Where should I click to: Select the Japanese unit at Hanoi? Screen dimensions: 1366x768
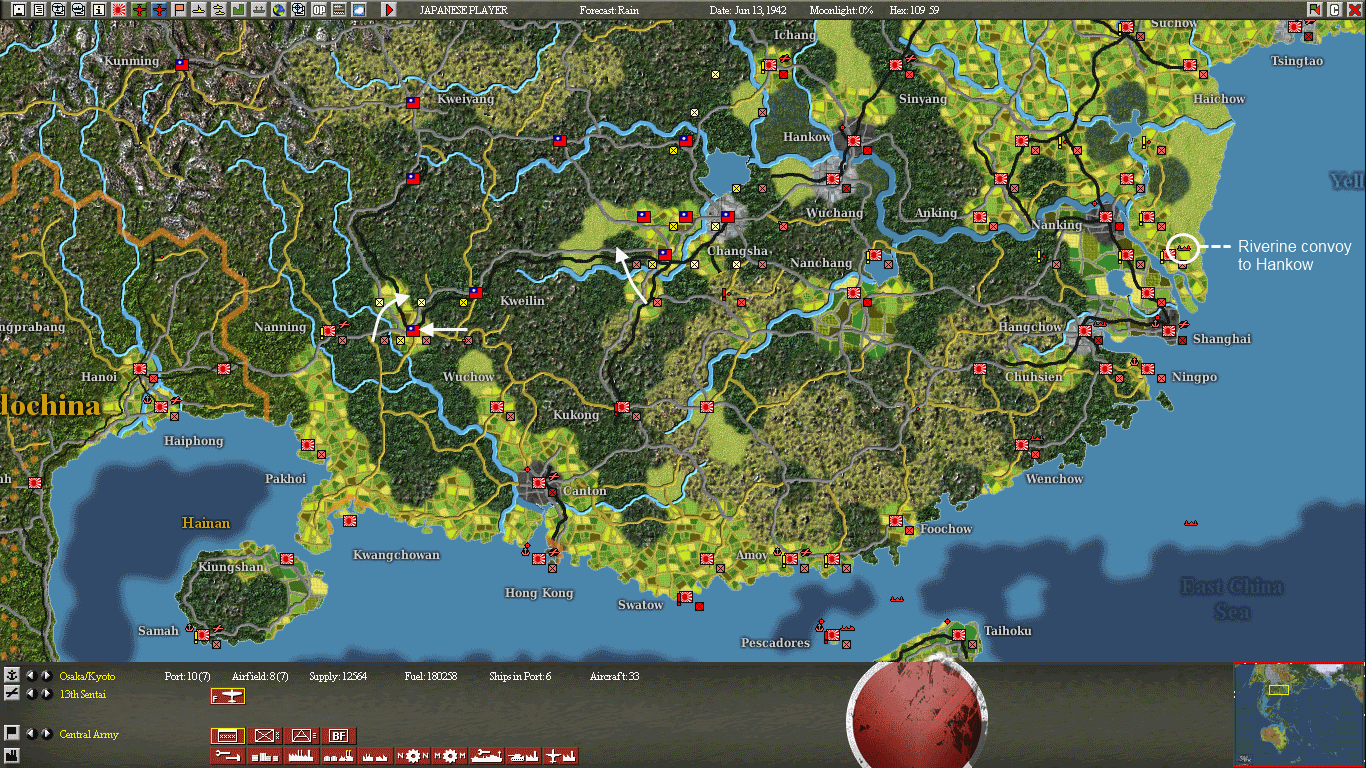140,368
